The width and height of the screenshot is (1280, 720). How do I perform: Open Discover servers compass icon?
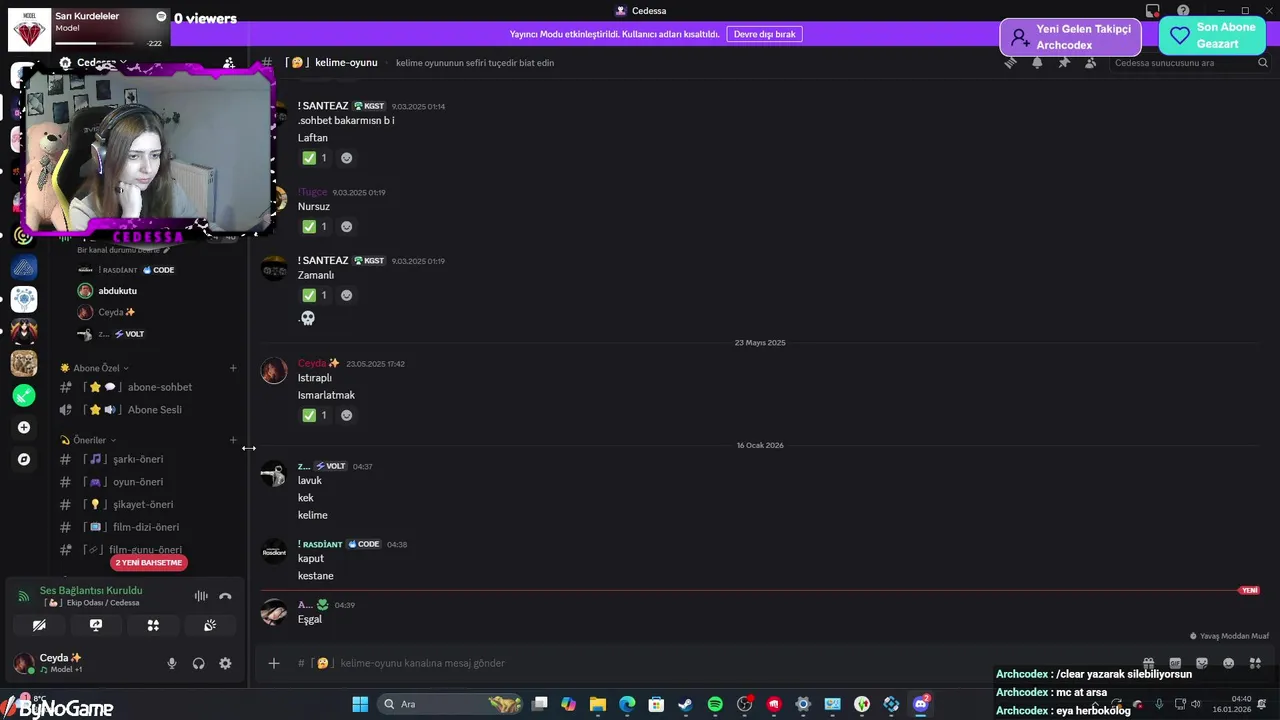click(24, 460)
